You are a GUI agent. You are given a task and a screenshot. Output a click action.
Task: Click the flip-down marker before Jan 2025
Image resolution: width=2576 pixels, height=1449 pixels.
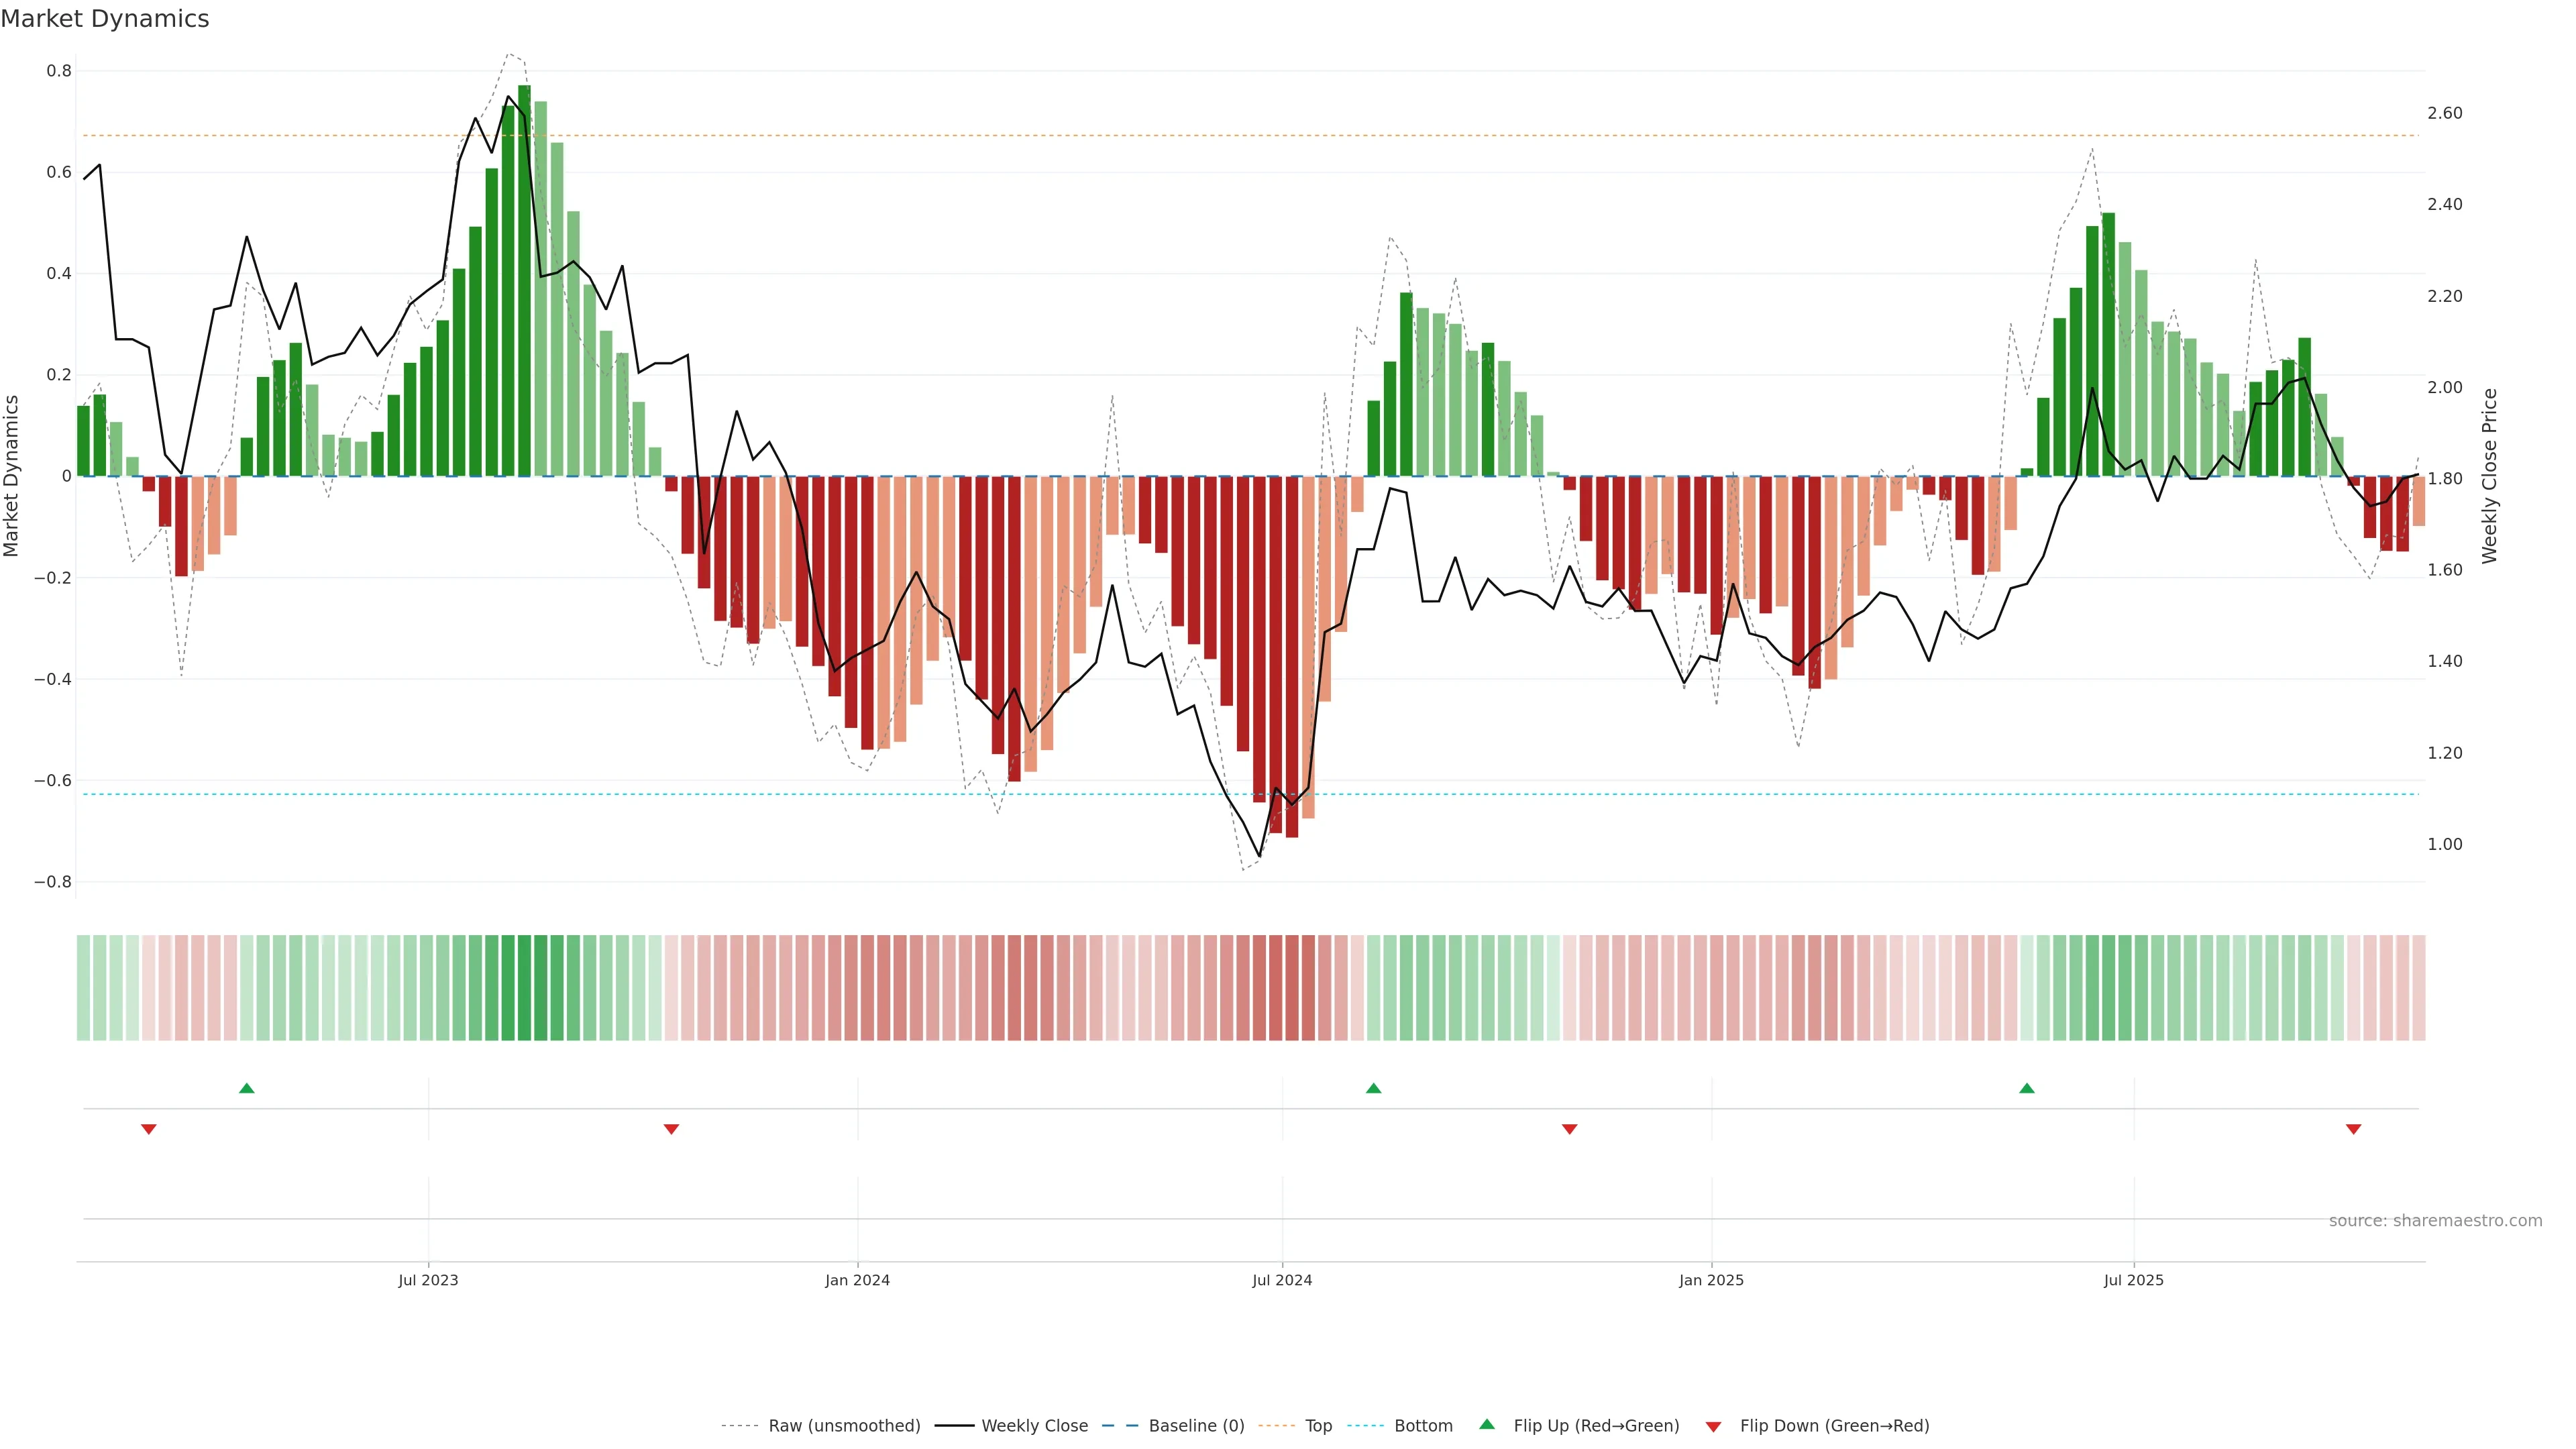point(1569,1129)
